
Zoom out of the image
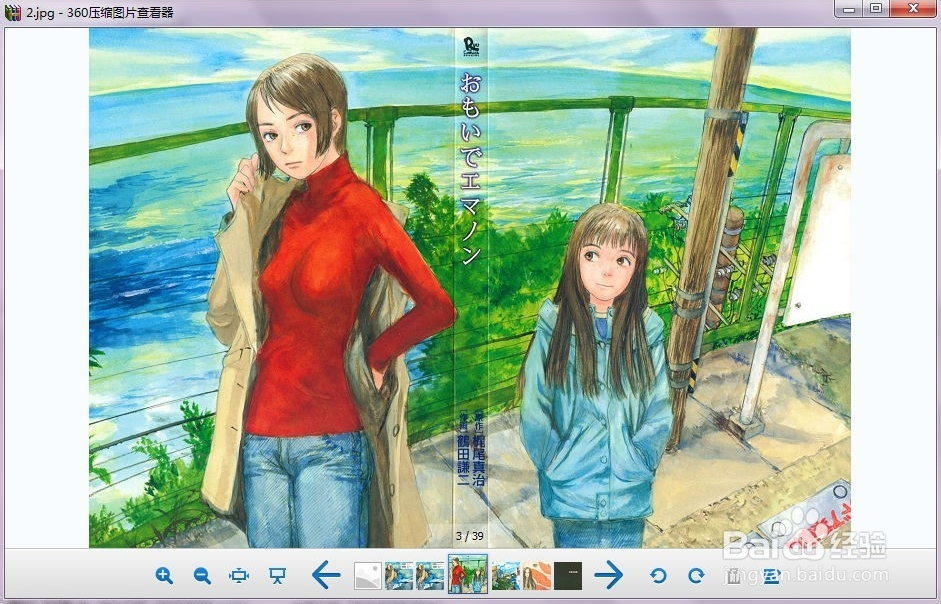click(x=202, y=575)
